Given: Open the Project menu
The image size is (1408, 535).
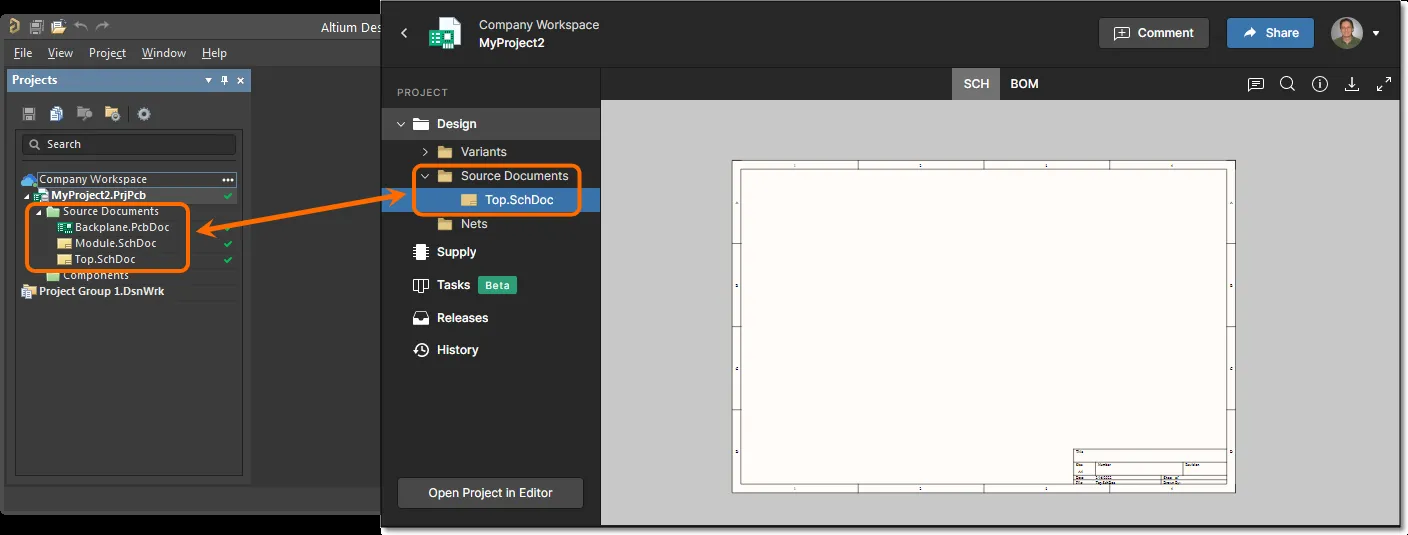Looking at the screenshot, I should click(107, 53).
